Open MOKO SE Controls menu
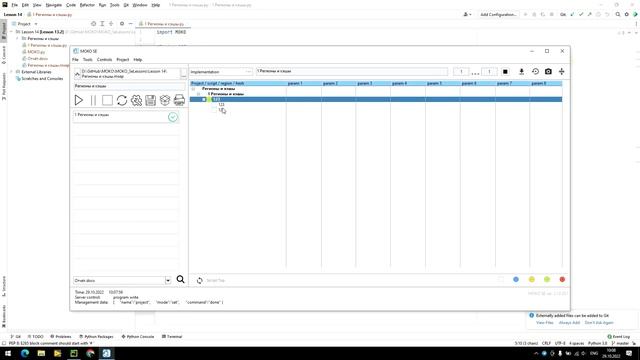The width and height of the screenshot is (640, 360). [x=104, y=60]
